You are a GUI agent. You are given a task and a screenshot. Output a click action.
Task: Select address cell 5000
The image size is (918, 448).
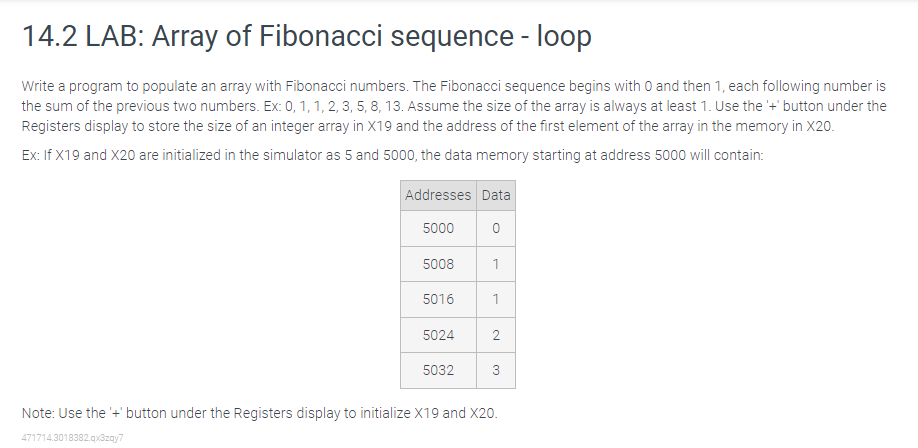click(438, 228)
